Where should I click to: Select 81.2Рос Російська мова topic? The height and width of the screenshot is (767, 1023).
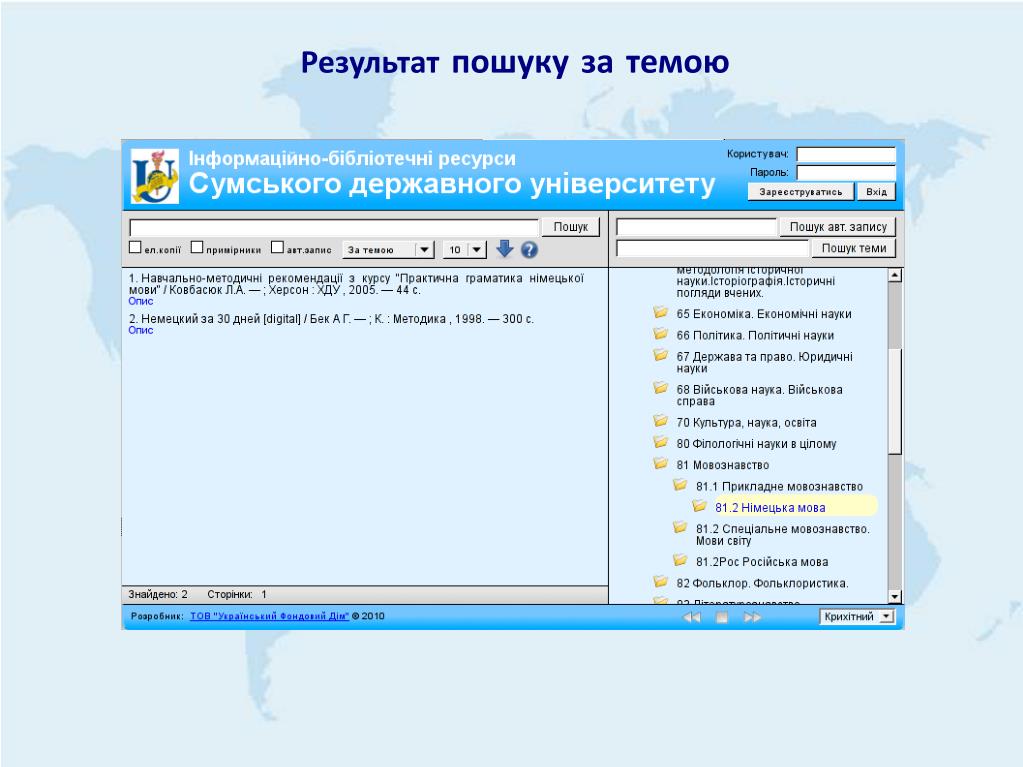(762, 562)
